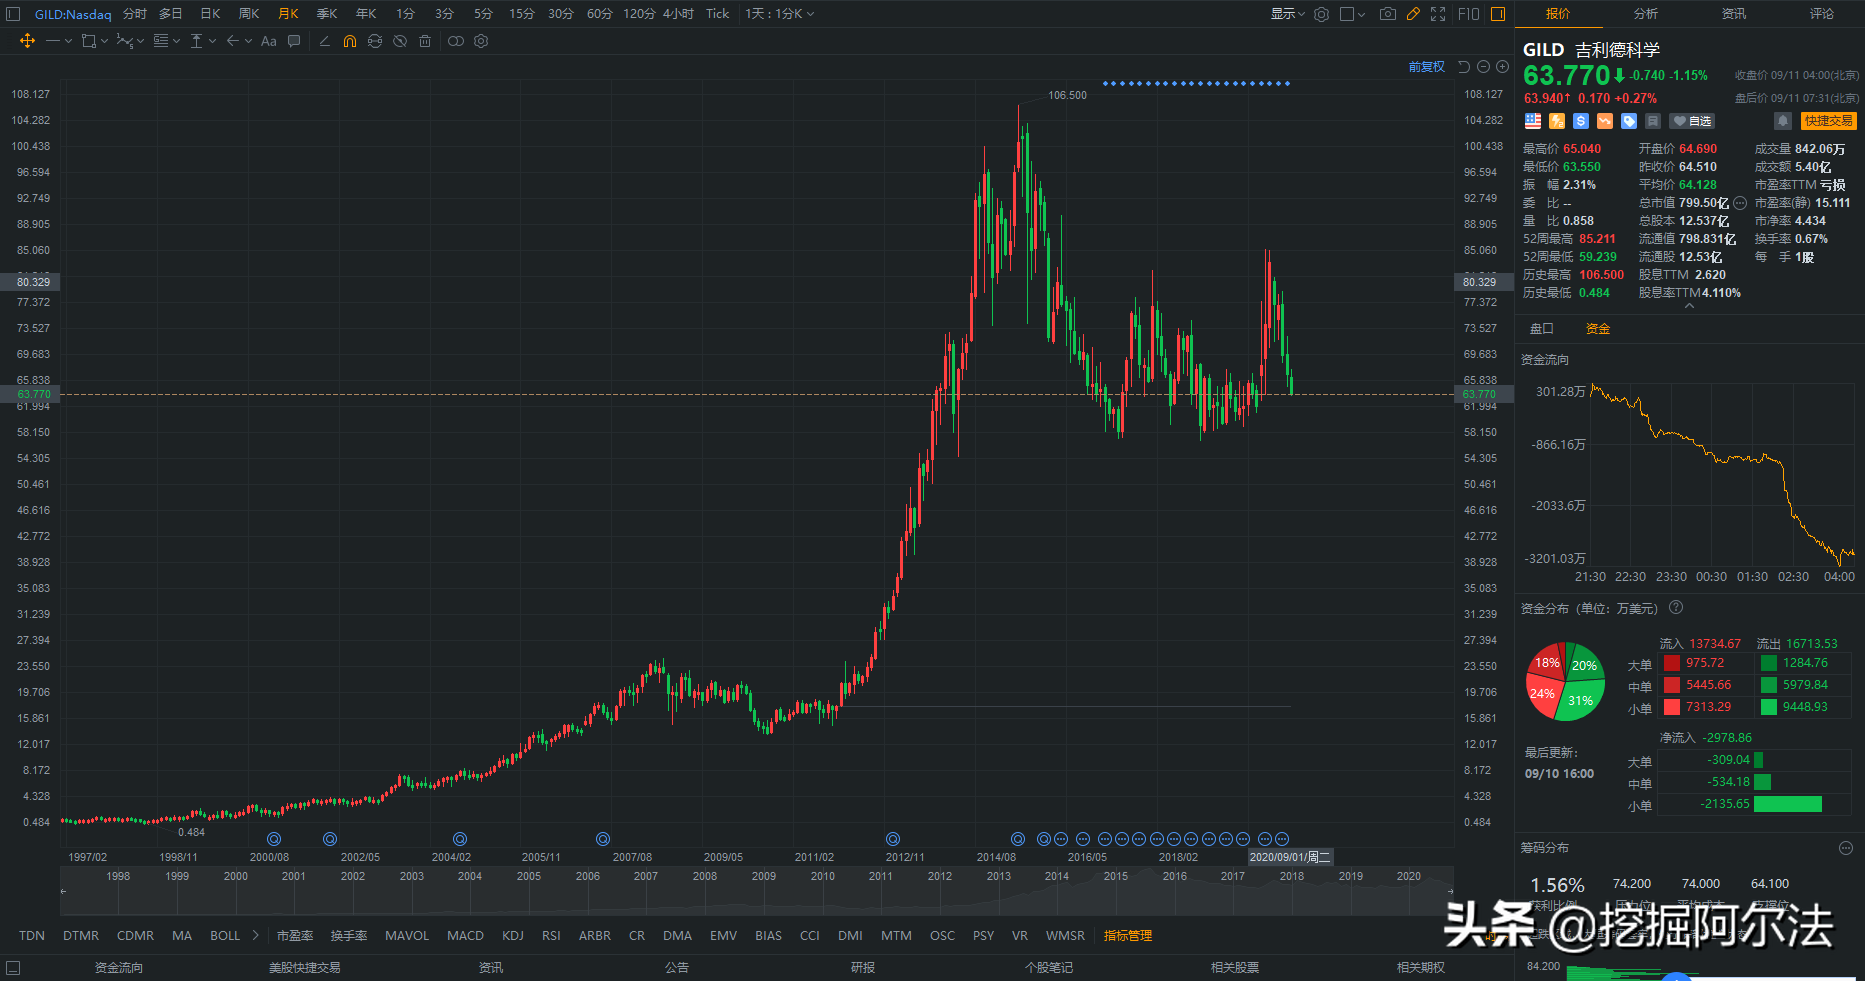Click the help question mark by 资金分布
Screen dimensions: 1865x981
[x=1676, y=608]
